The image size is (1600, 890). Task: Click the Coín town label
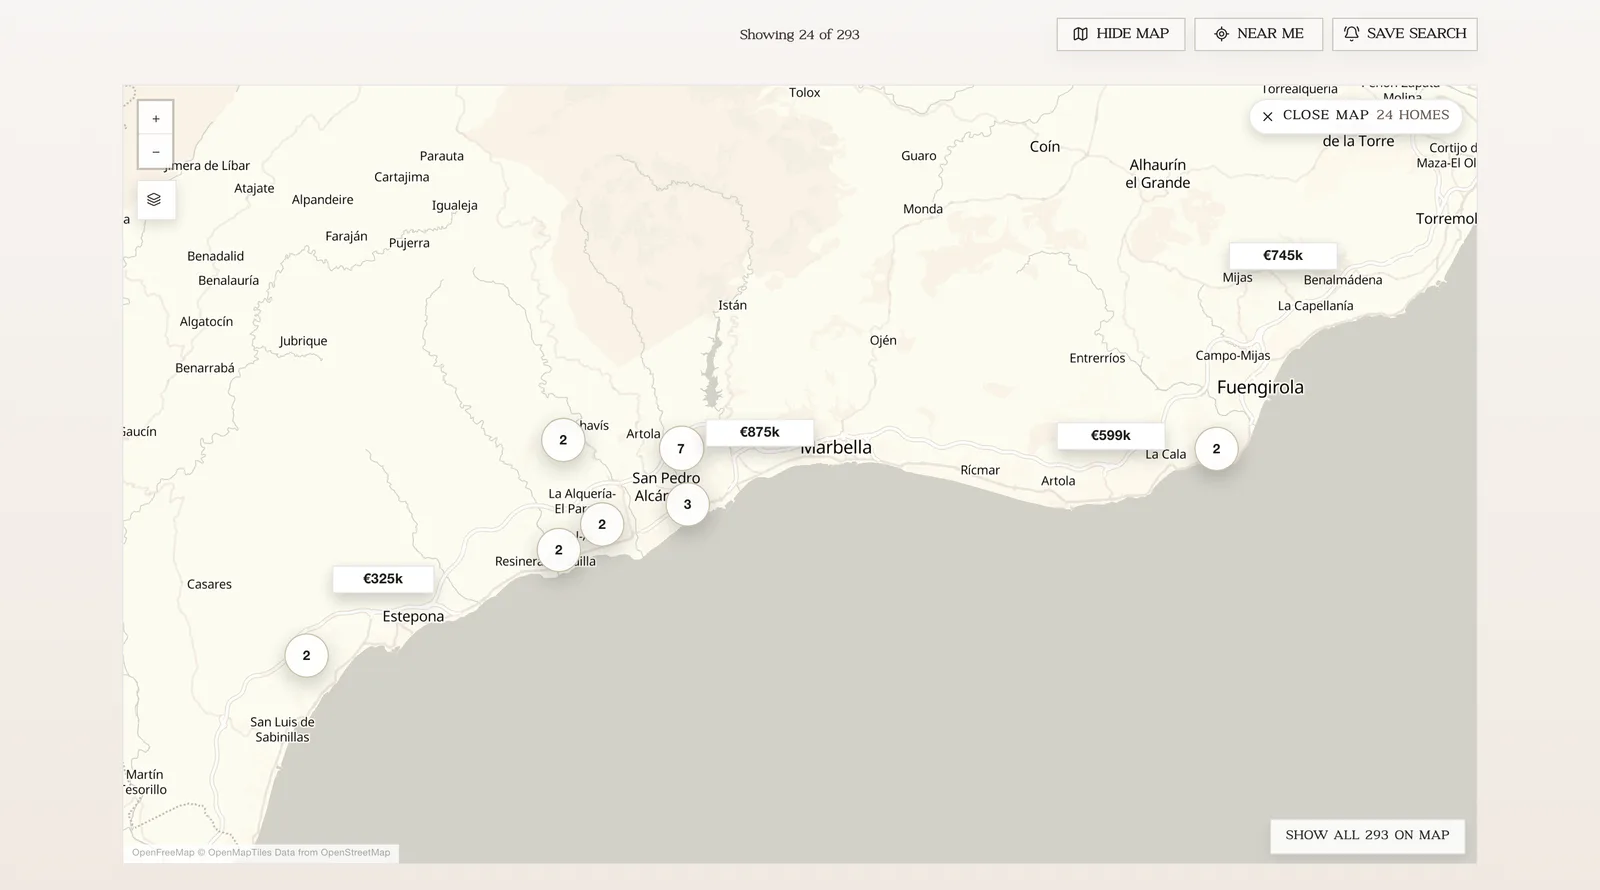coord(1045,147)
